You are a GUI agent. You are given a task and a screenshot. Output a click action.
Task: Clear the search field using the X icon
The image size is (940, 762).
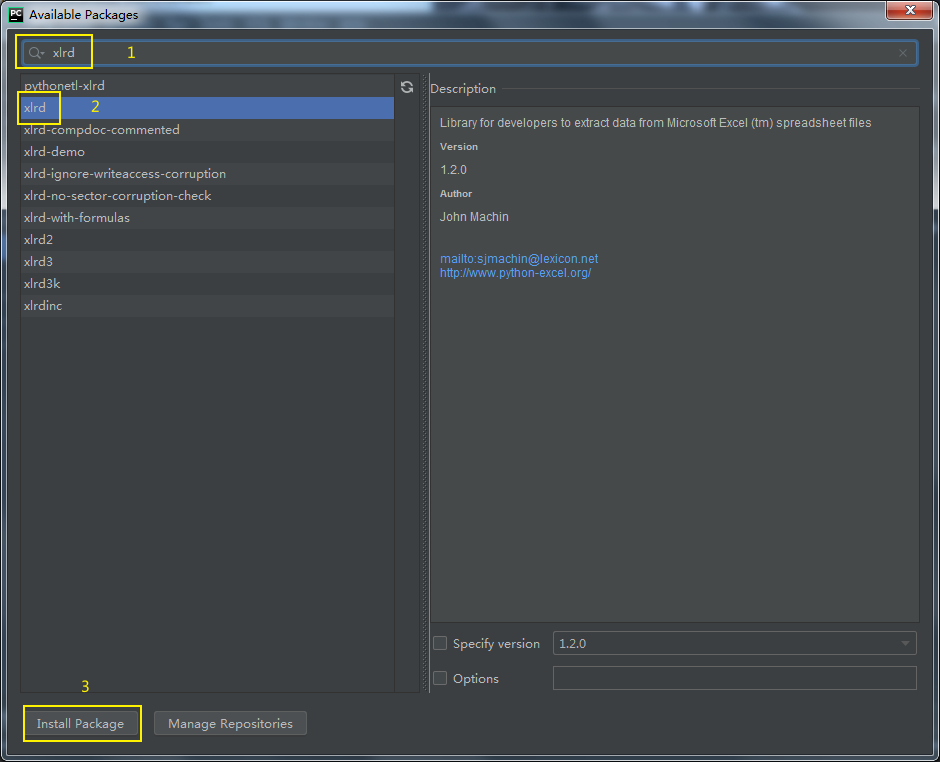point(902,52)
